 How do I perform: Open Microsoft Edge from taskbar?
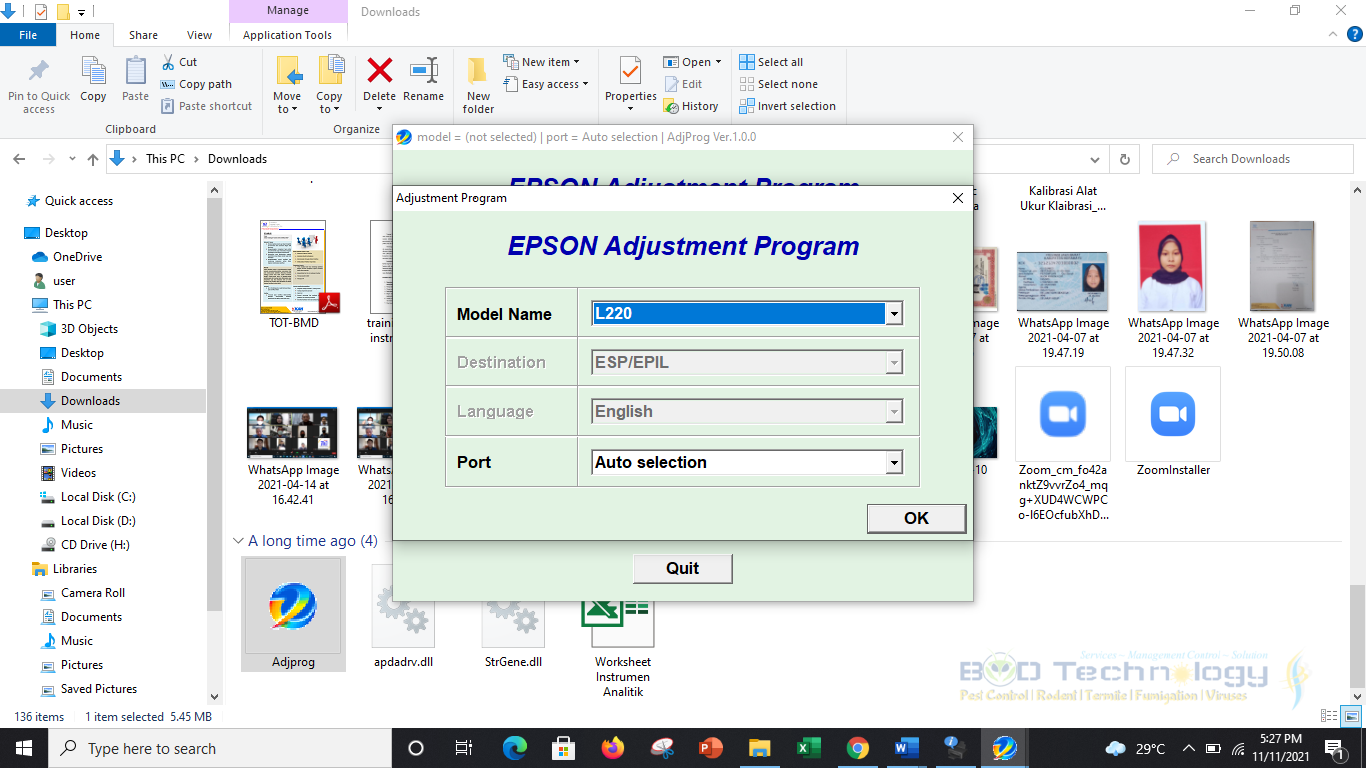coord(514,748)
